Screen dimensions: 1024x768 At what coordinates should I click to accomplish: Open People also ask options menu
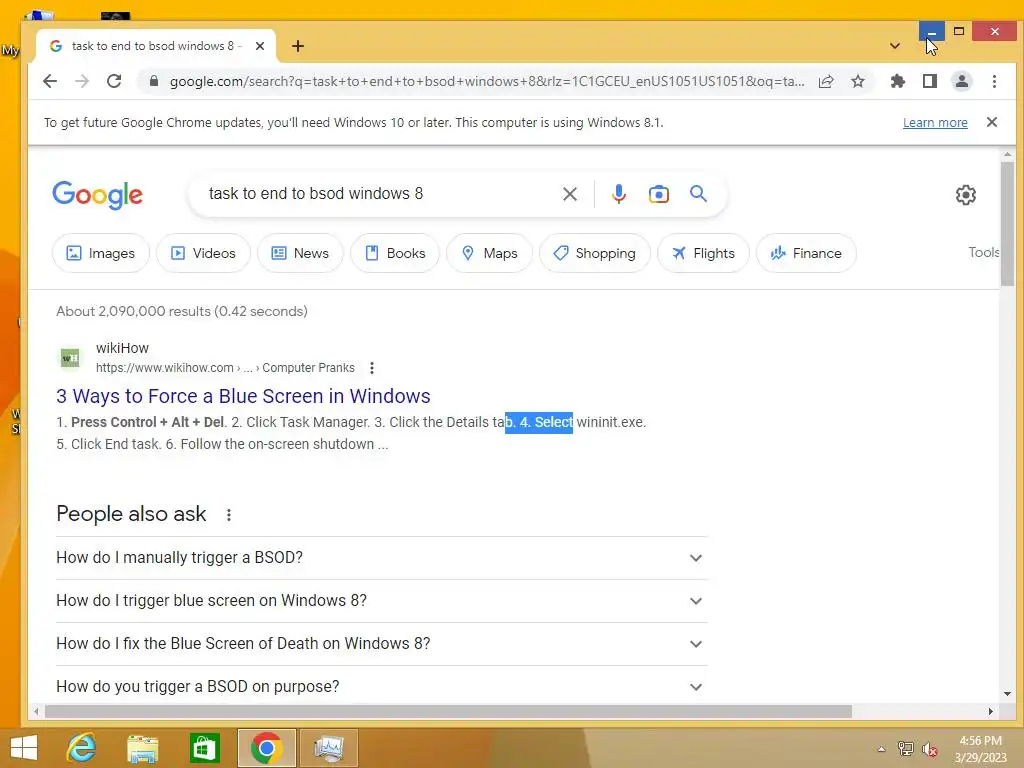click(x=229, y=515)
